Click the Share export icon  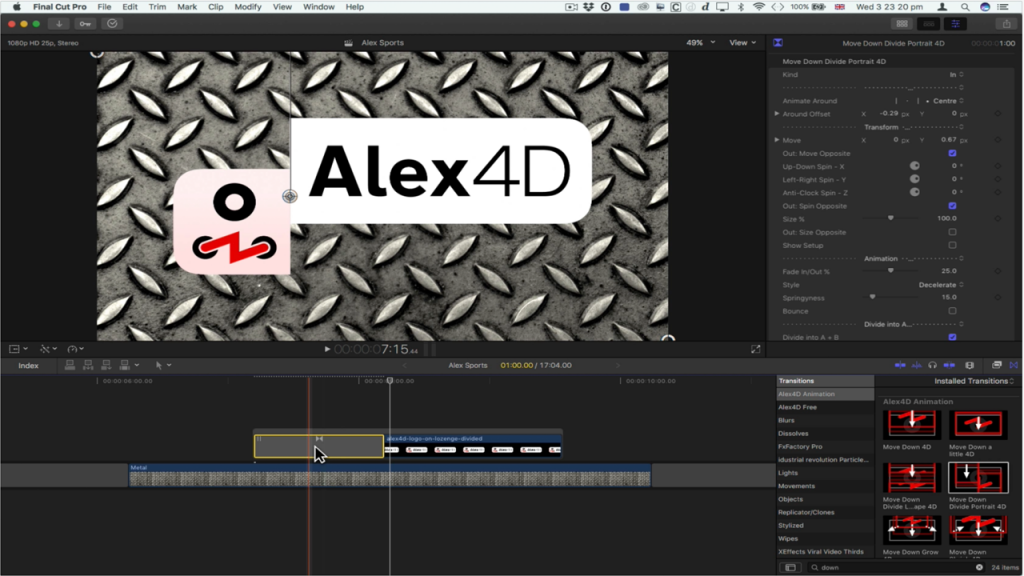[x=1005, y=23]
